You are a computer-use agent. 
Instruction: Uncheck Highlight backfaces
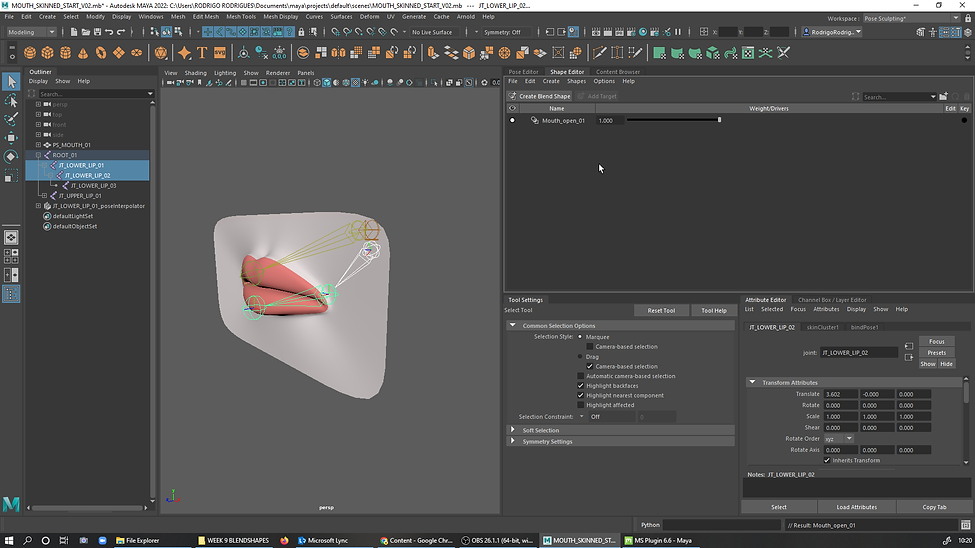pos(581,386)
